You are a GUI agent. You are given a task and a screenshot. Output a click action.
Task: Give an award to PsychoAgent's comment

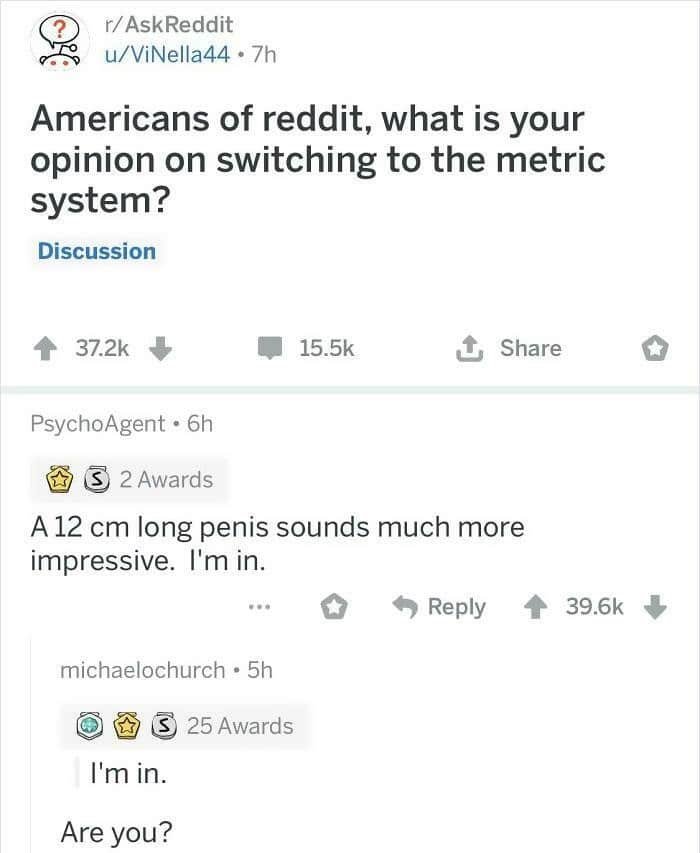333,607
